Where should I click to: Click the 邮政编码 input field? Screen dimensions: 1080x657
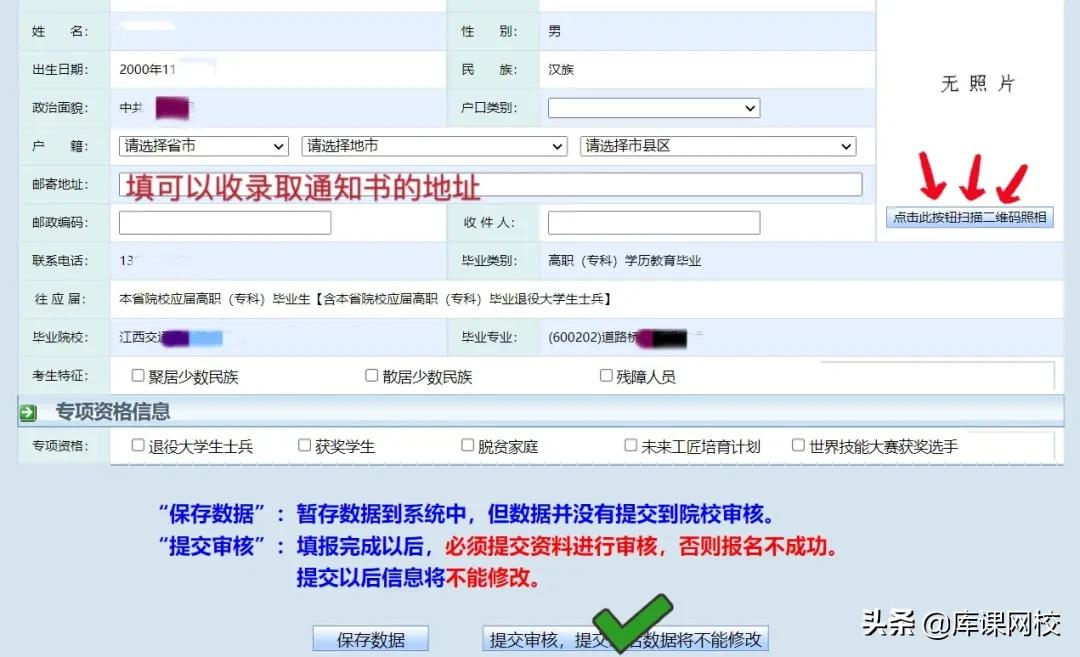click(x=225, y=222)
